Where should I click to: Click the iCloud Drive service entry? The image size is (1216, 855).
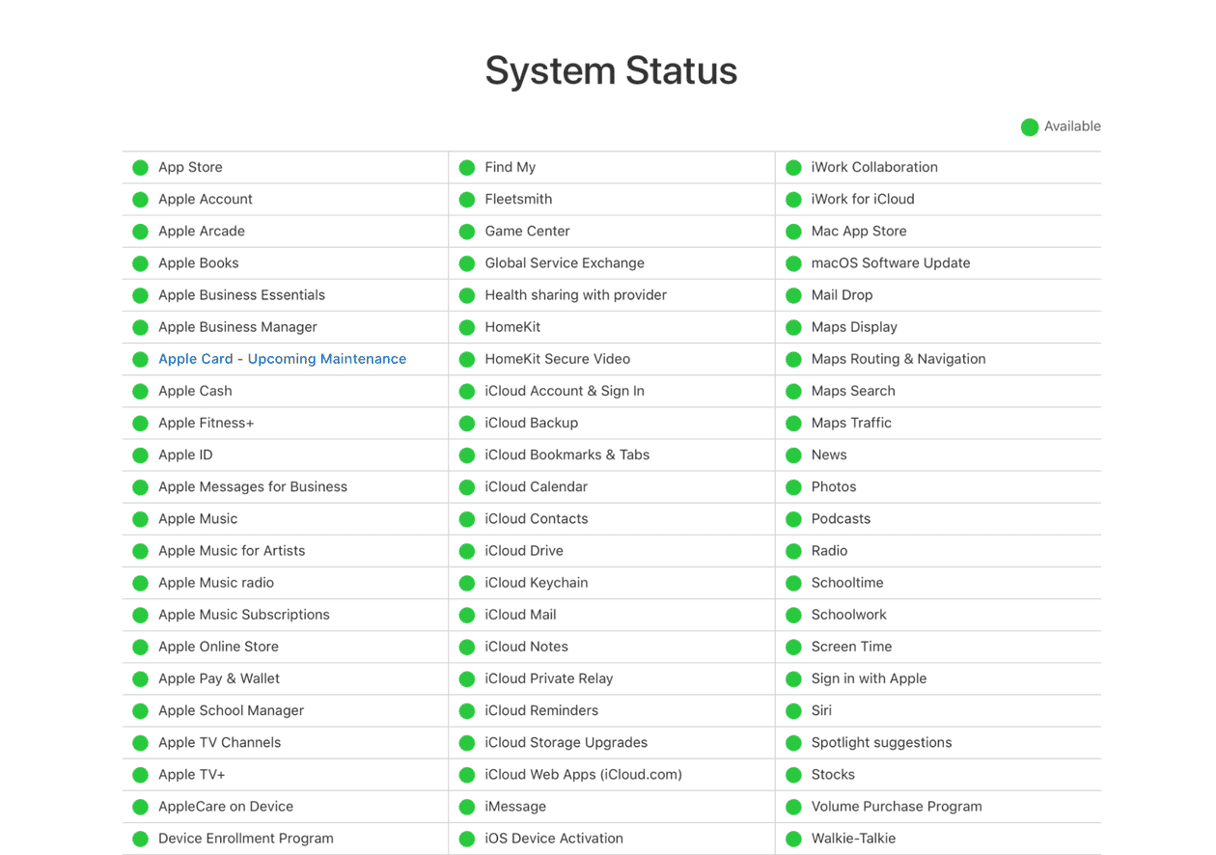coord(524,551)
